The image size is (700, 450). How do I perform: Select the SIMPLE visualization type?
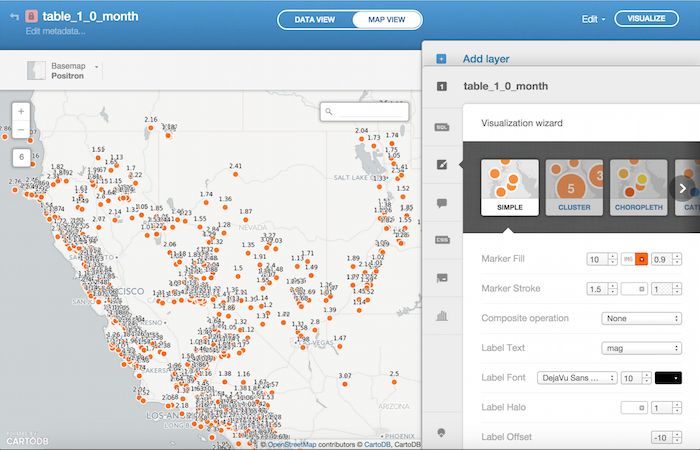pyautogui.click(x=509, y=188)
